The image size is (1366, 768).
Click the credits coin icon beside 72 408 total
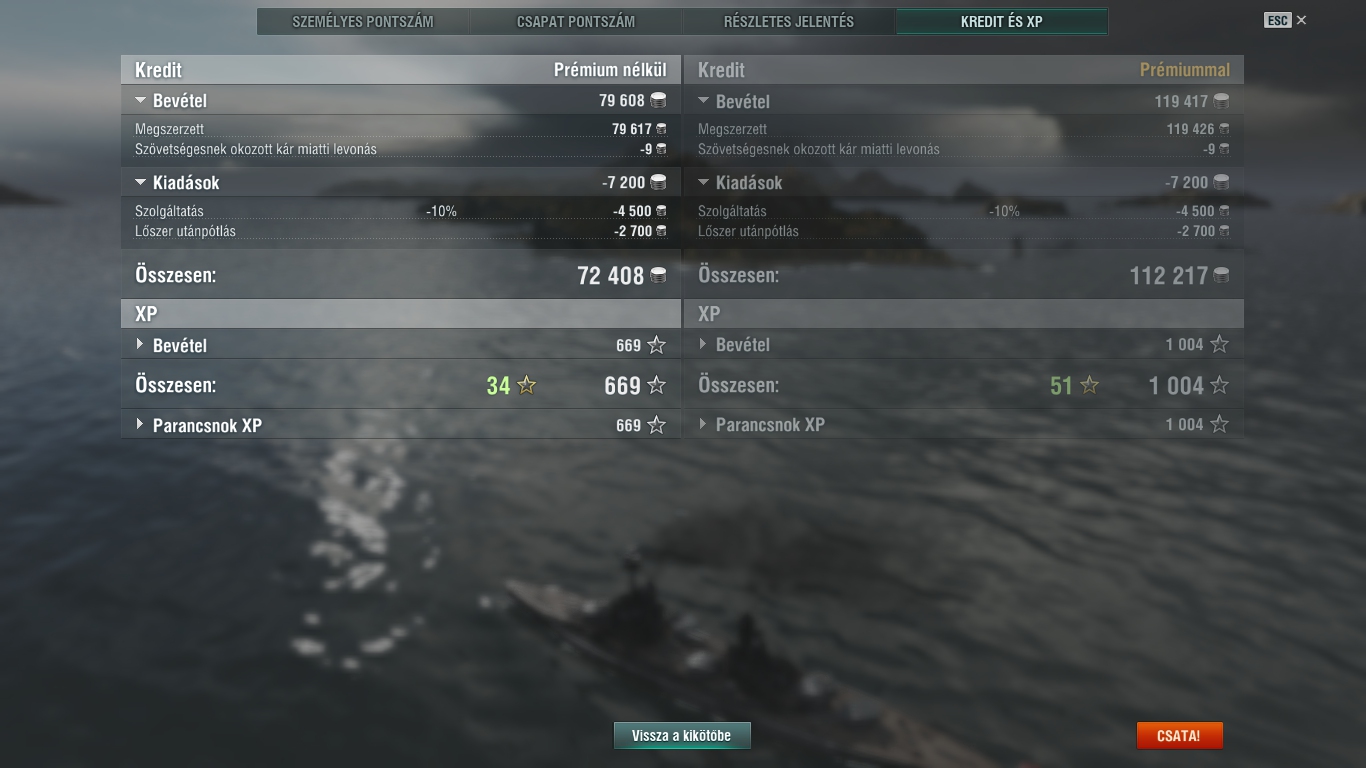tap(658, 275)
